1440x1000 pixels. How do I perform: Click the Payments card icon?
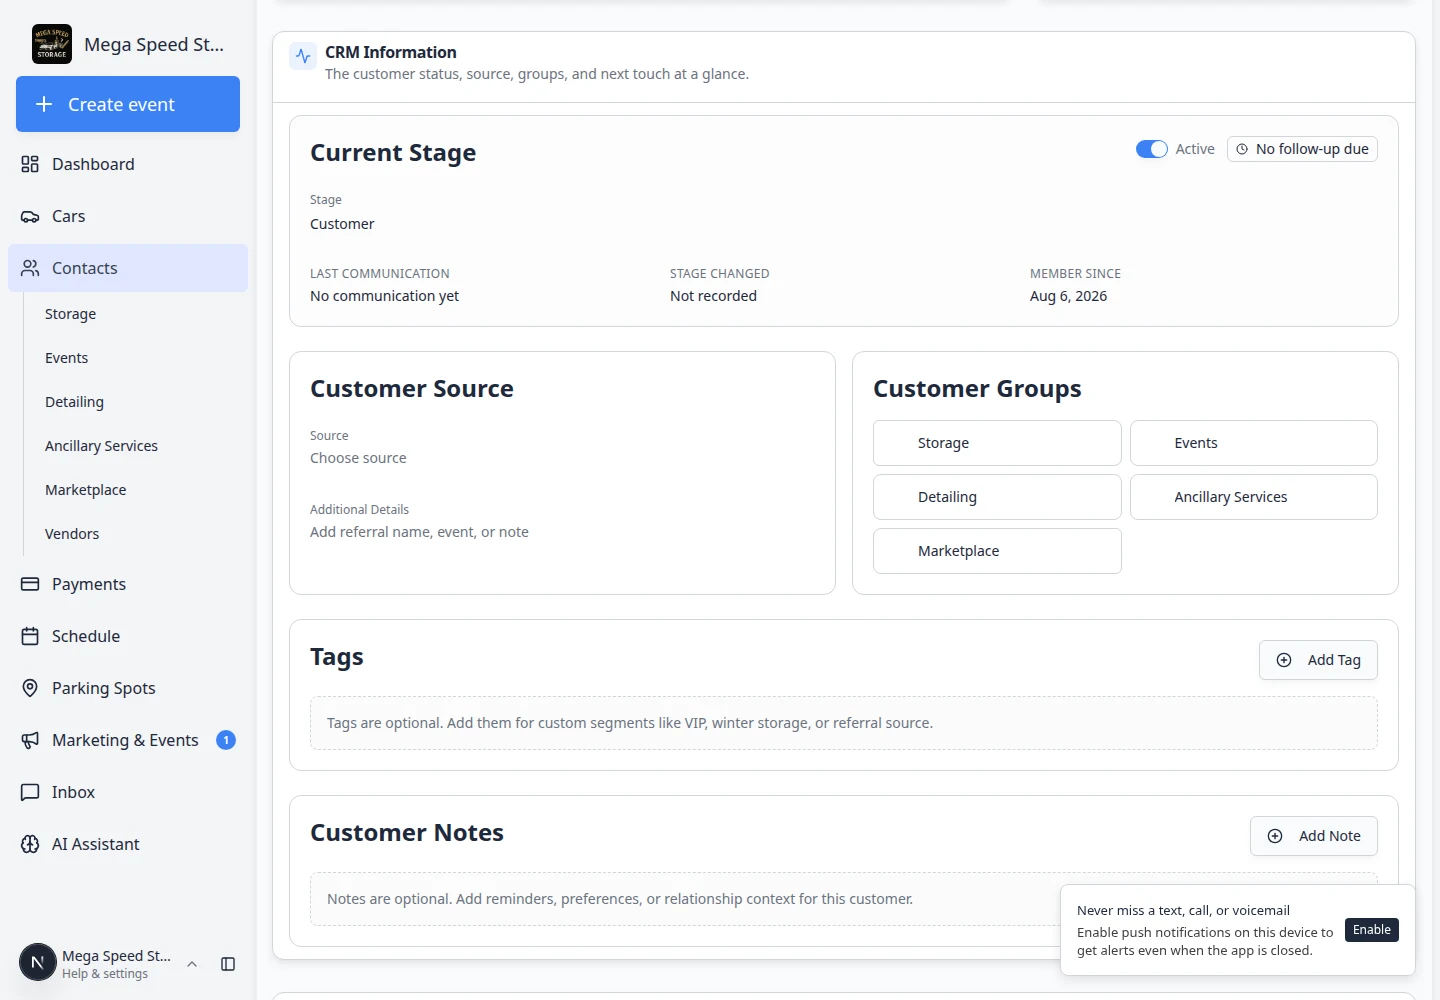(30, 584)
